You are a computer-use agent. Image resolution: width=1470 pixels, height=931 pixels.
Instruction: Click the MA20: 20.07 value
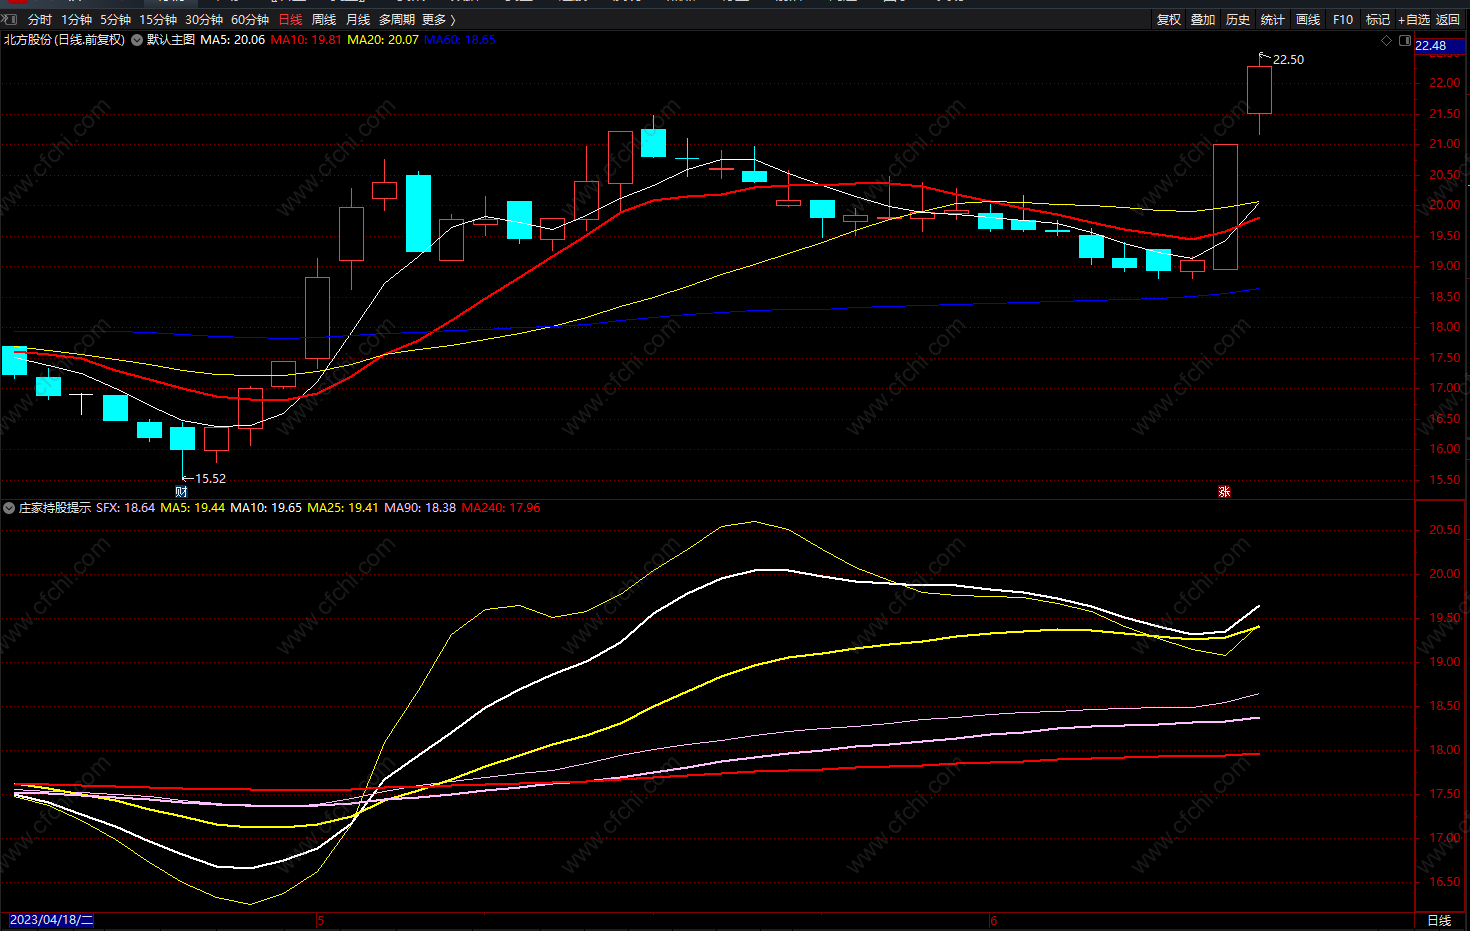[383, 40]
